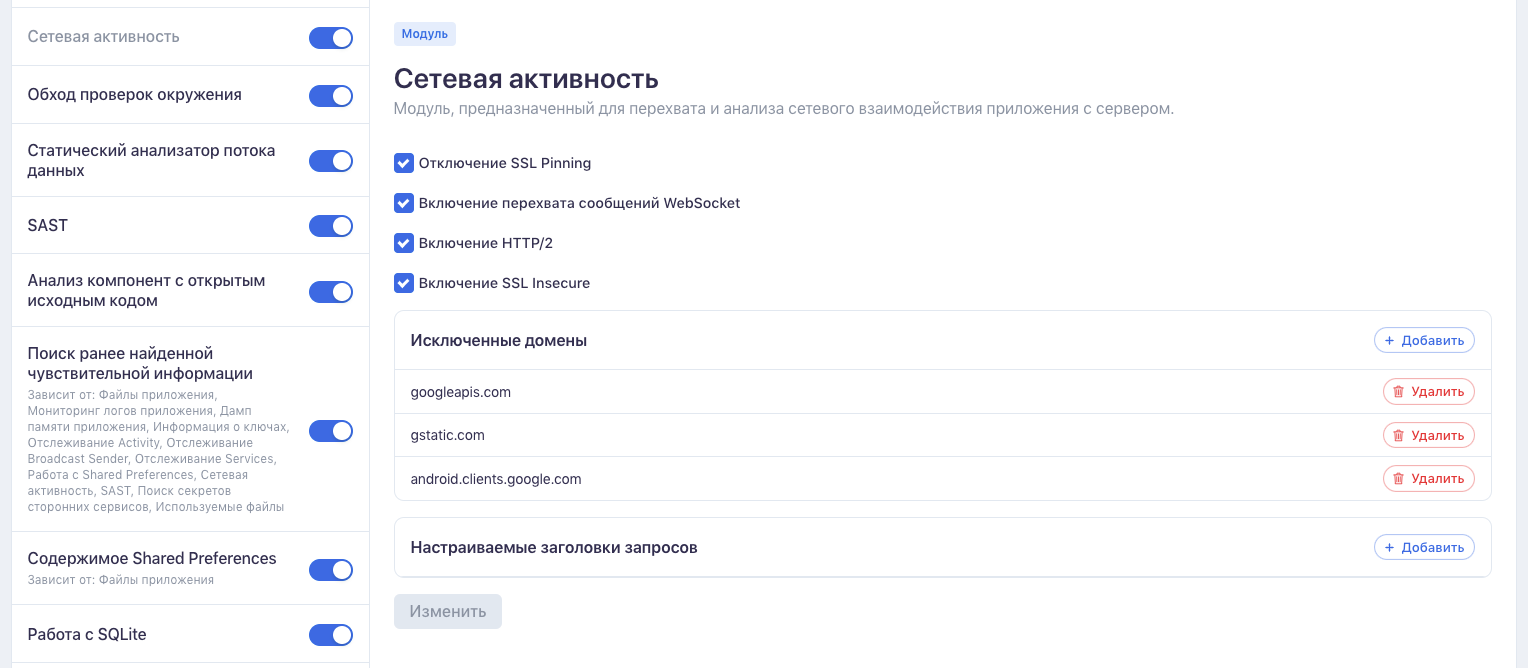Click trash icon in gstatic.com row
The width and height of the screenshot is (1528, 668).
1399,436
